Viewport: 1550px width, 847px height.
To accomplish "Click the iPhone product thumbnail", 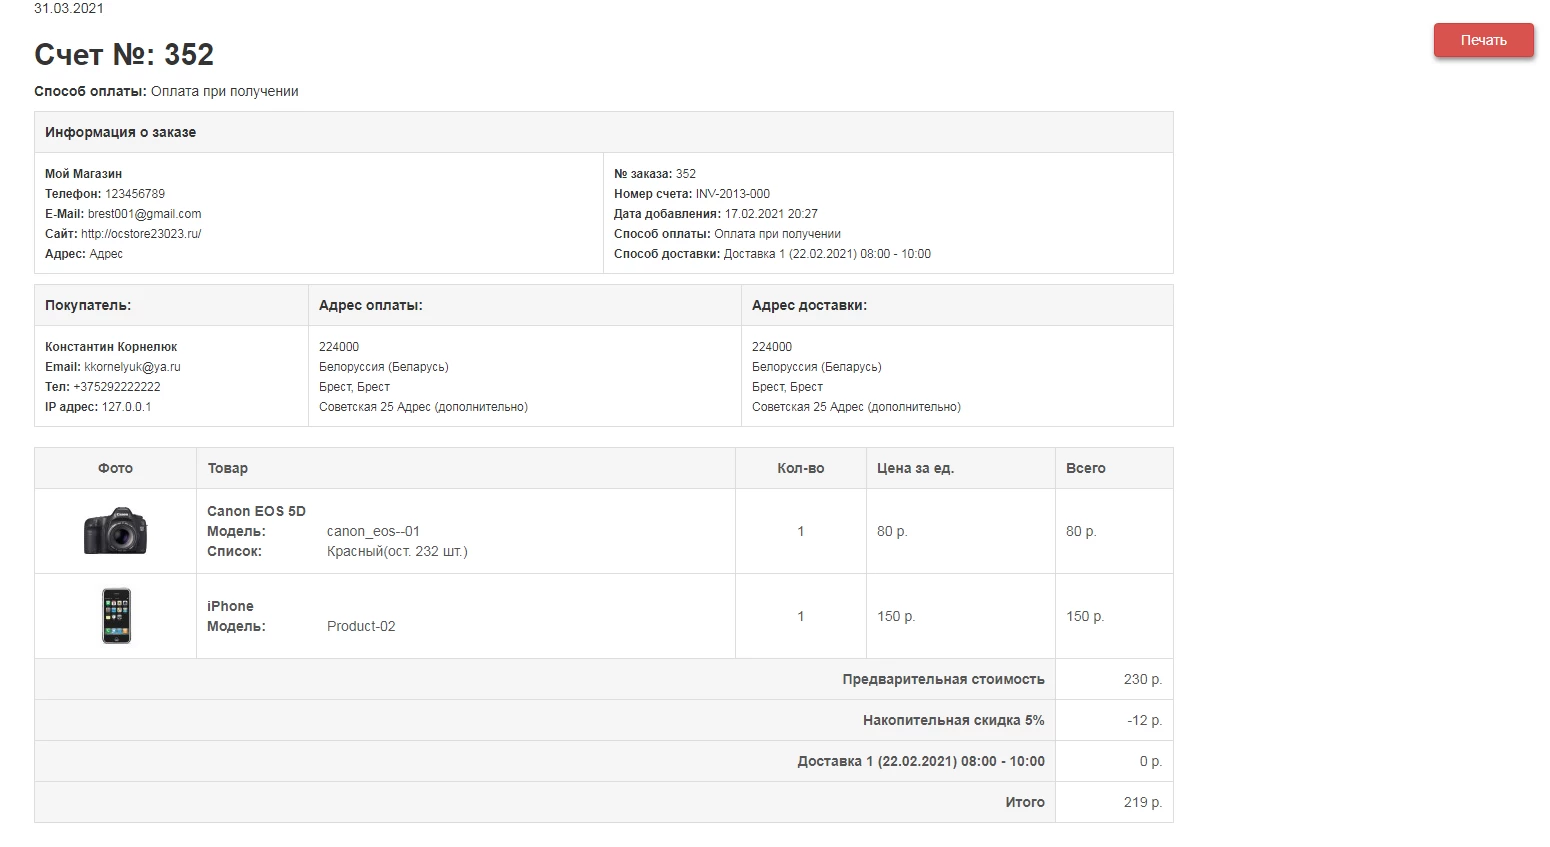I will click(x=116, y=616).
